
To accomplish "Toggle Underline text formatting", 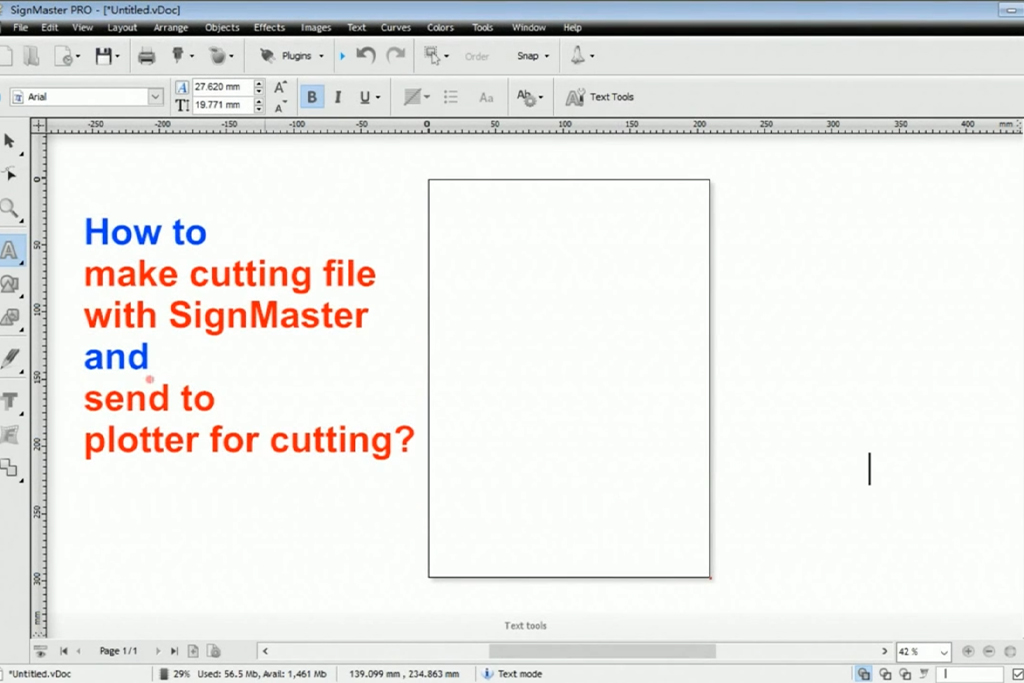I will [364, 97].
